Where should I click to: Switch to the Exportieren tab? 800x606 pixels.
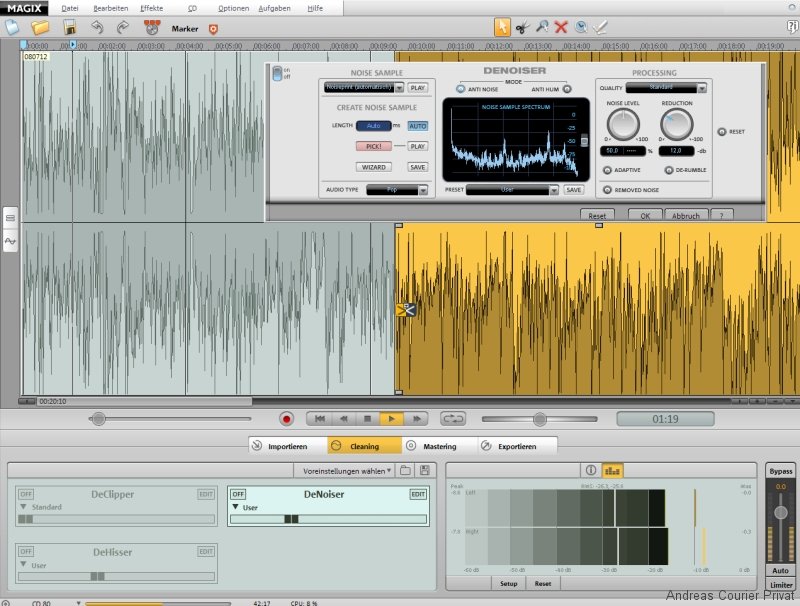[x=517, y=446]
